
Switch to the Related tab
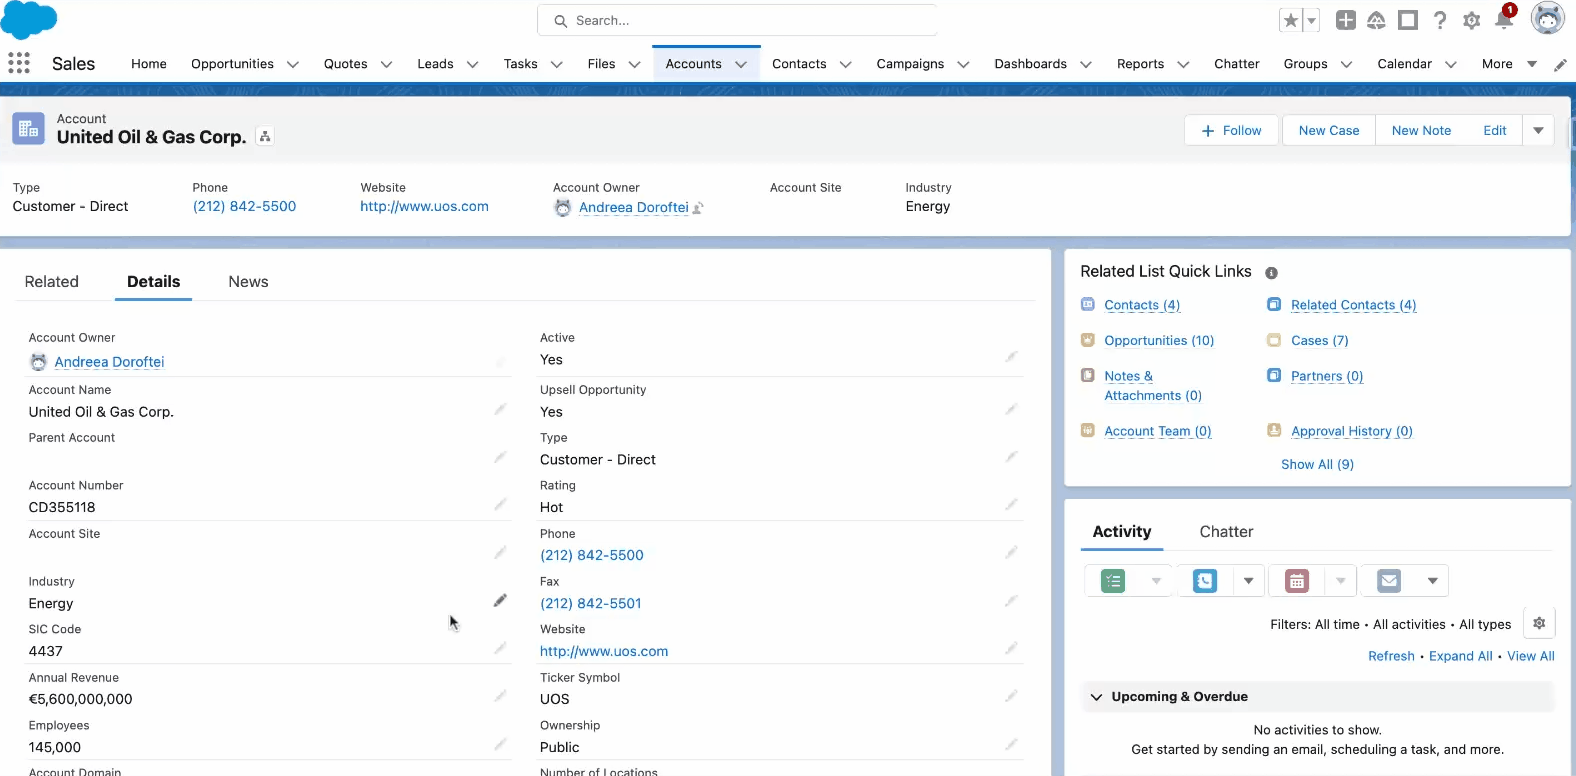click(52, 282)
